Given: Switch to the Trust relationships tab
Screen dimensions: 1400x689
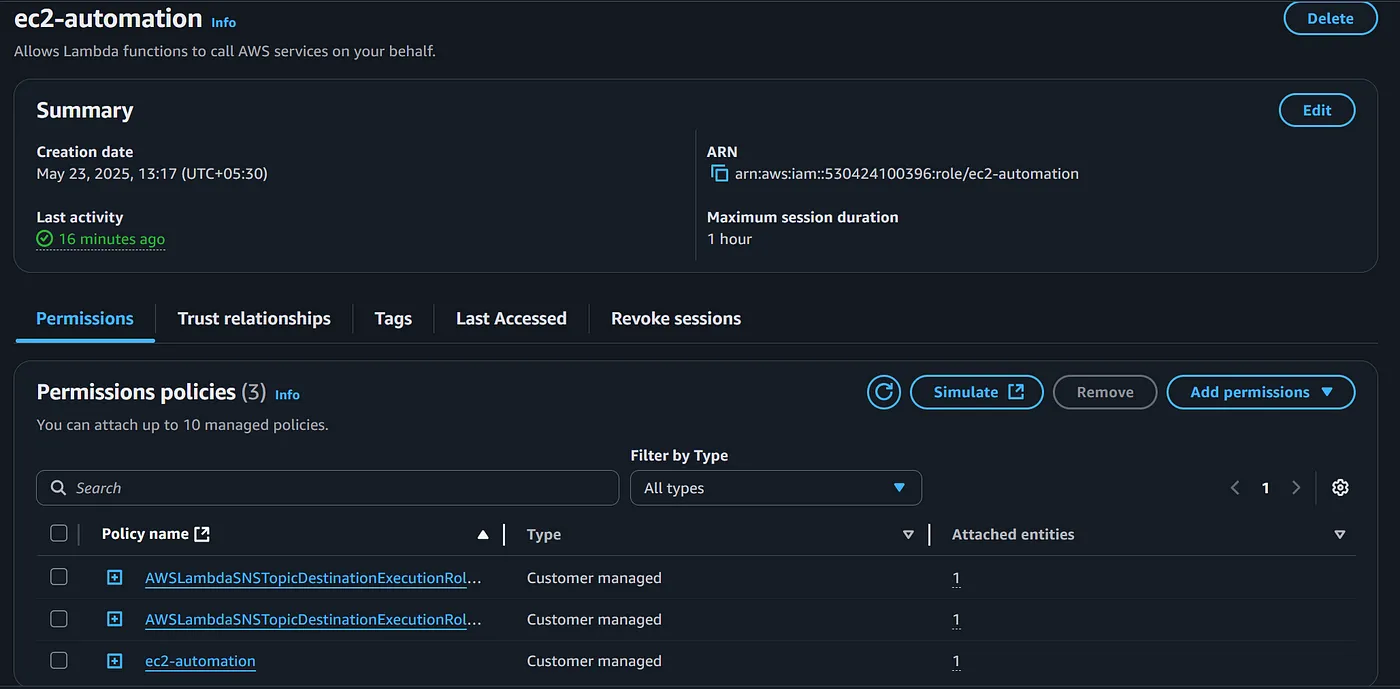Looking at the screenshot, I should (254, 319).
